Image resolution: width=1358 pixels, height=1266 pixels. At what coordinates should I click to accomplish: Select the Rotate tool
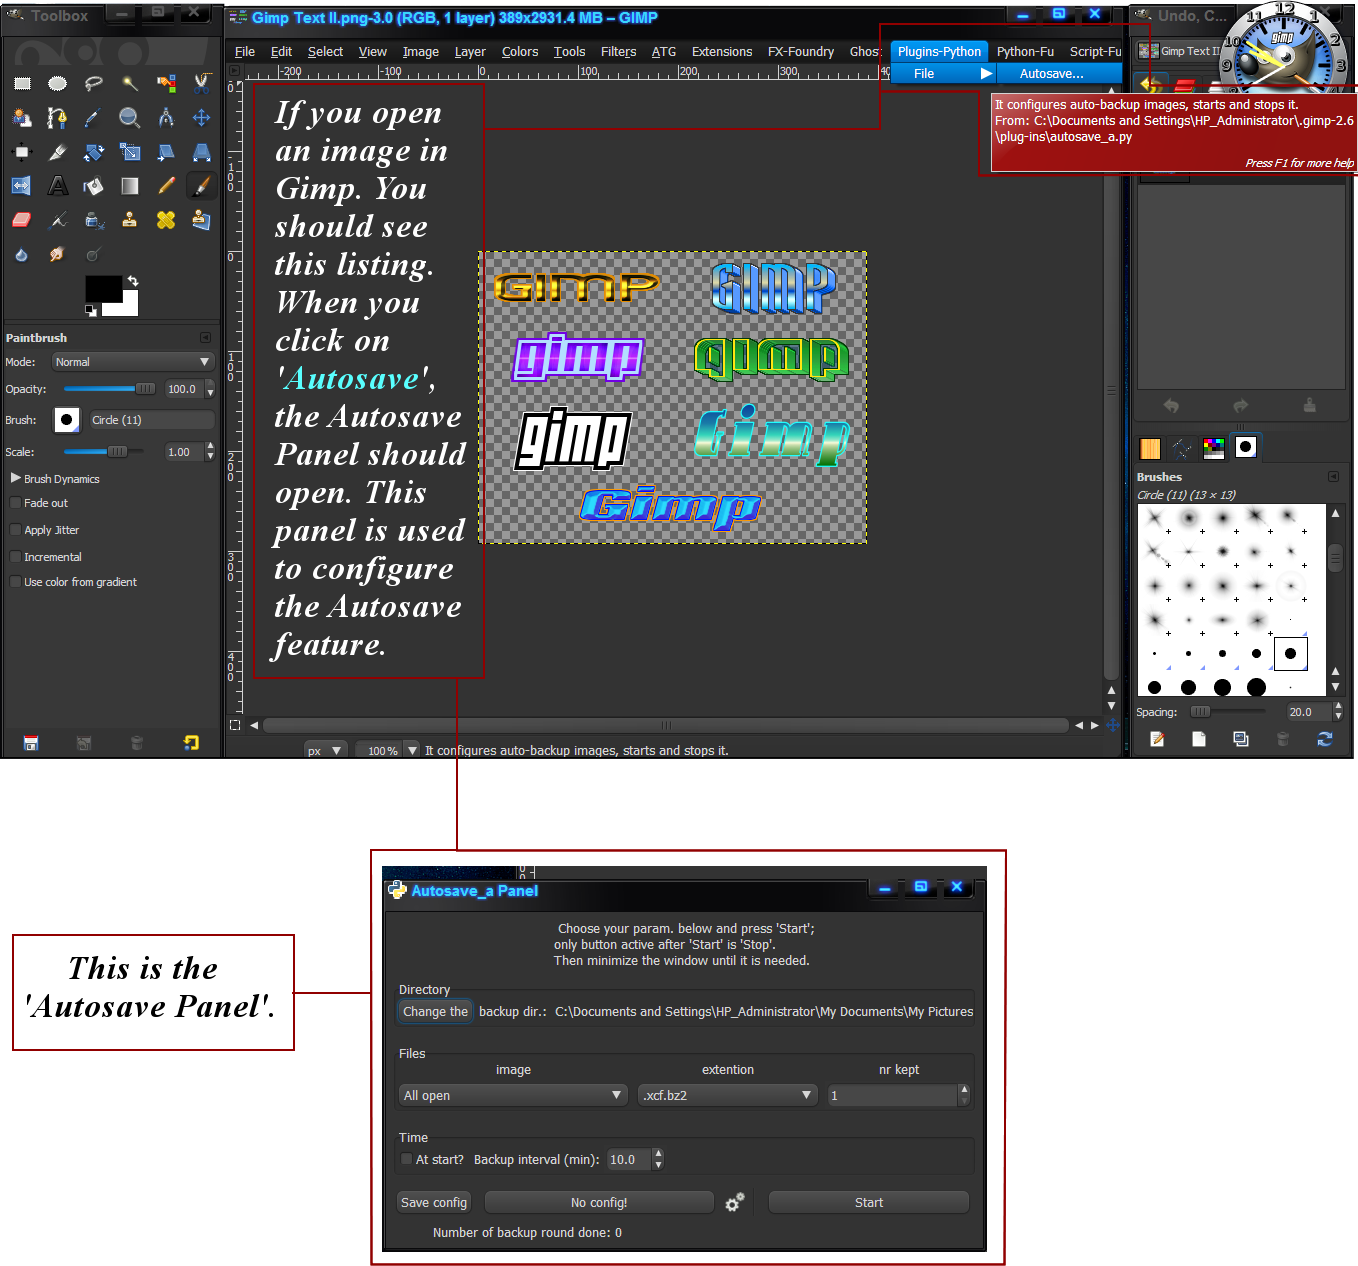pyautogui.click(x=94, y=152)
